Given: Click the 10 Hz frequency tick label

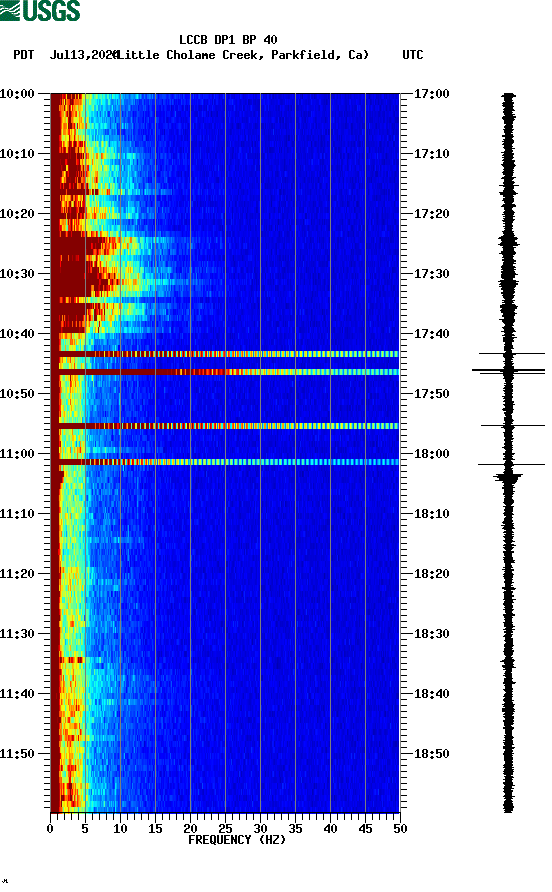Looking at the screenshot, I should tap(120, 829).
